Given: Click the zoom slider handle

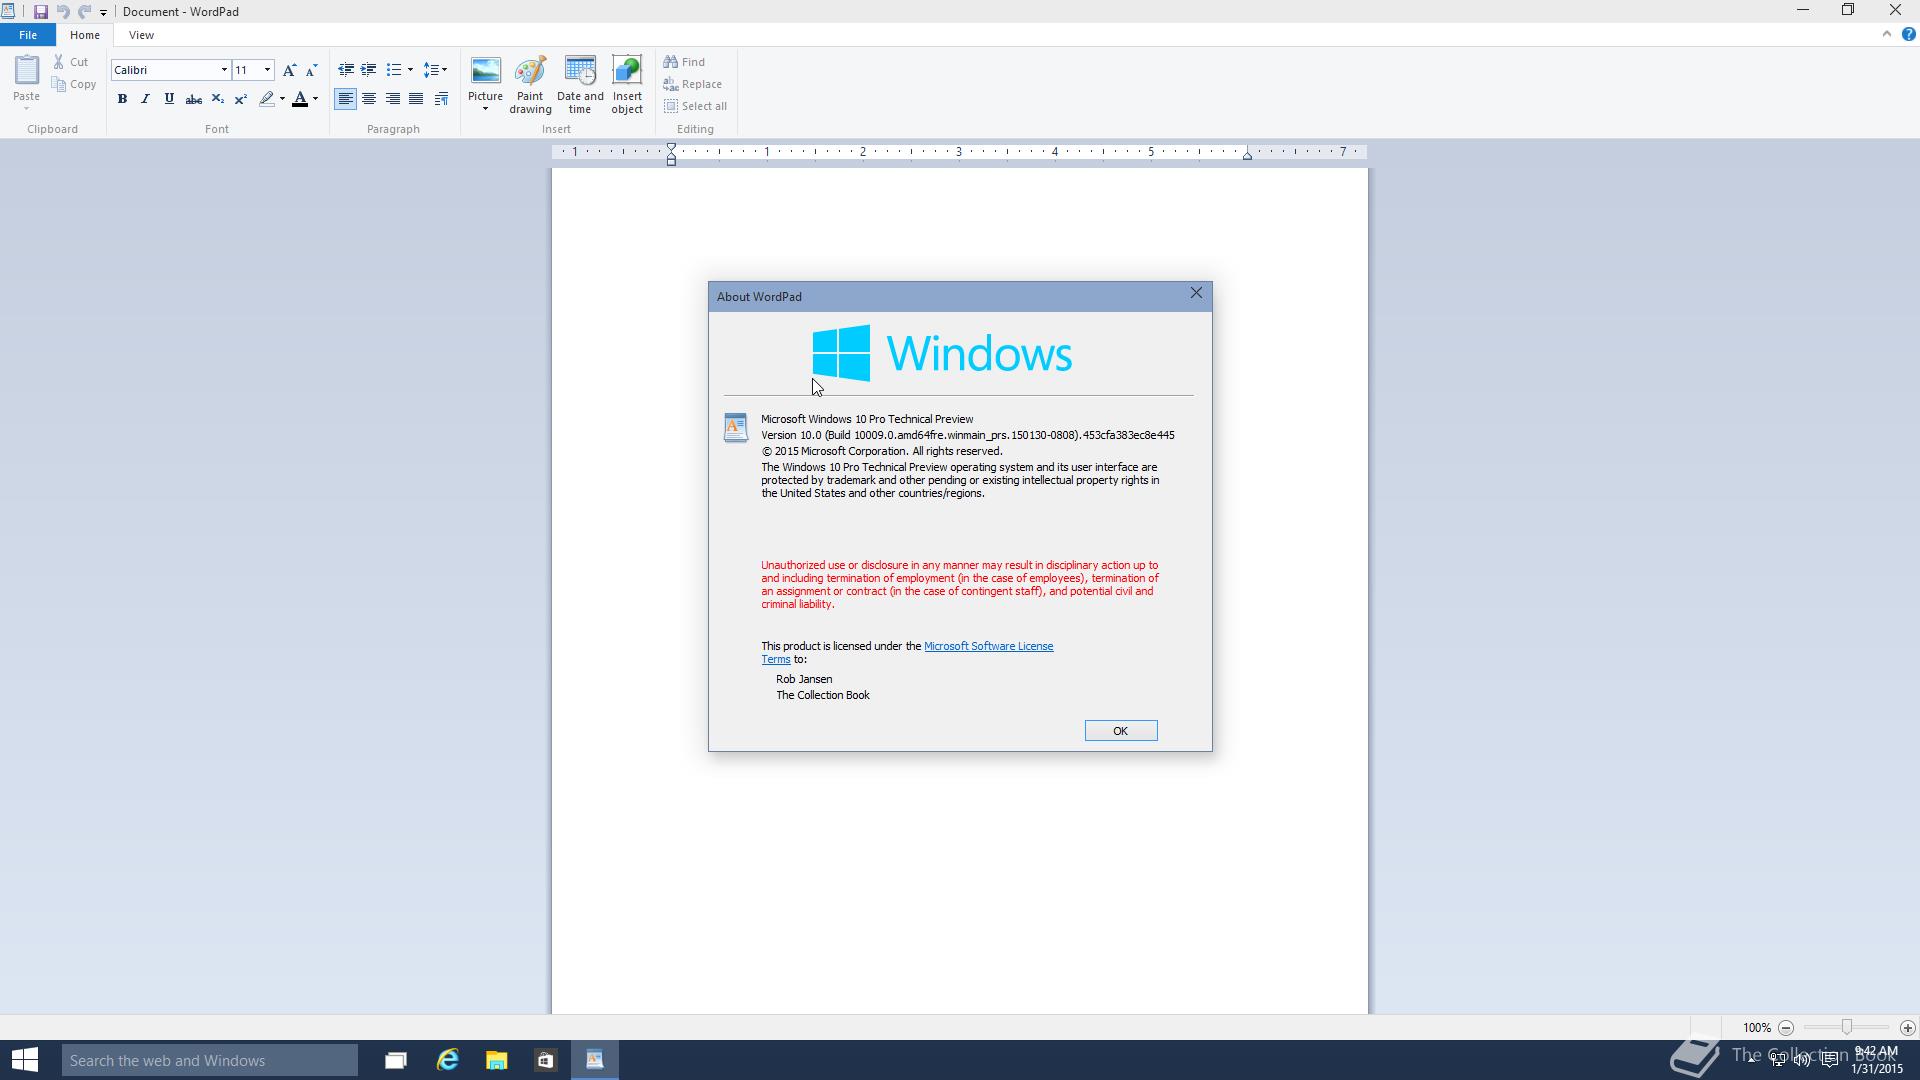Looking at the screenshot, I should [x=1847, y=1028].
